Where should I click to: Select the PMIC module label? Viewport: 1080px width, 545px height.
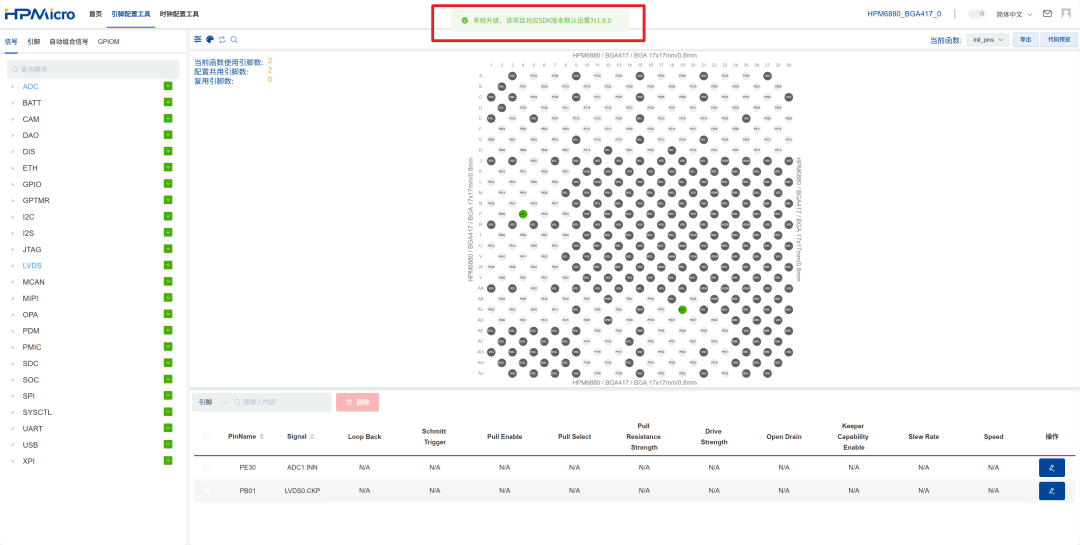(x=32, y=347)
